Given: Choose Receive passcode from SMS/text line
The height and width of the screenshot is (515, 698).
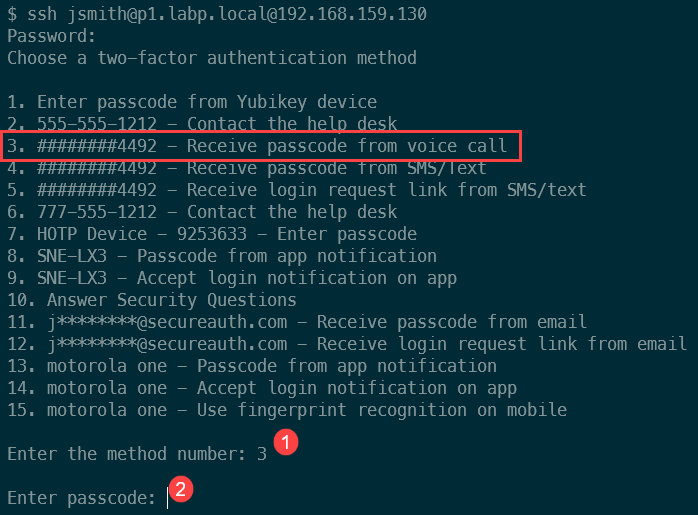Looking at the screenshot, I should pos(247,168).
